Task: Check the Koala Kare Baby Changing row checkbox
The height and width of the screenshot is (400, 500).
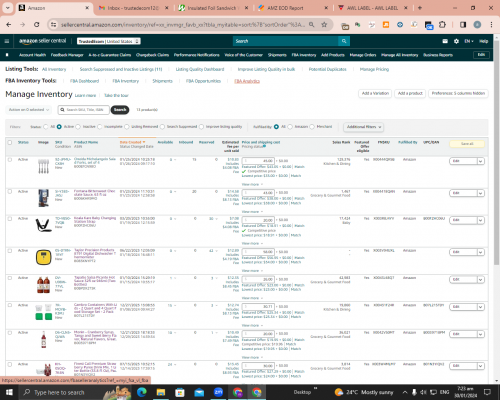Action: (x=10, y=219)
